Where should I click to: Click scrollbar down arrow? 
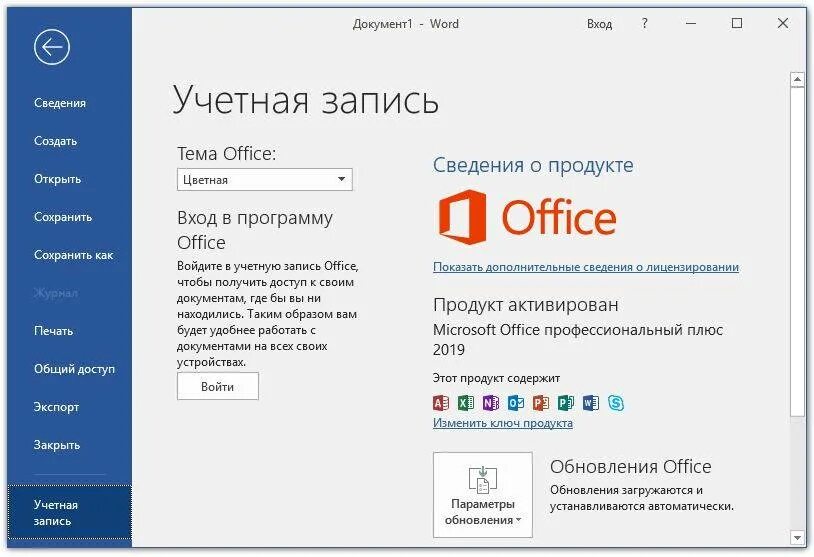(x=797, y=537)
